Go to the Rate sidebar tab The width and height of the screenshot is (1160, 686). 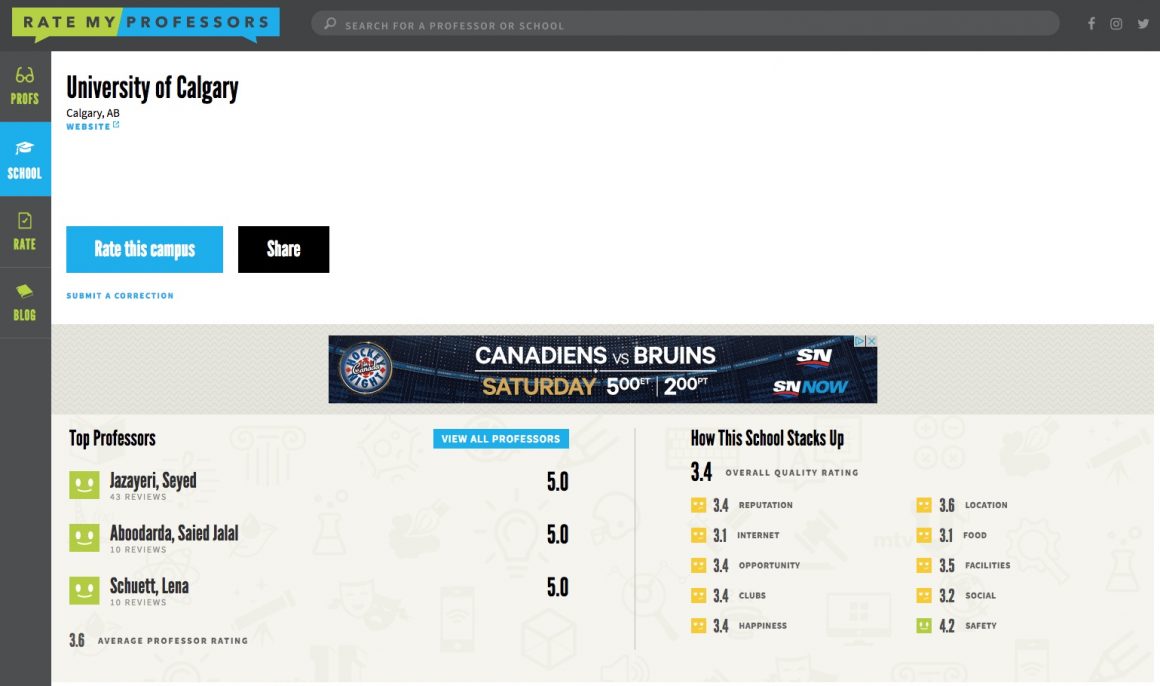pos(25,231)
